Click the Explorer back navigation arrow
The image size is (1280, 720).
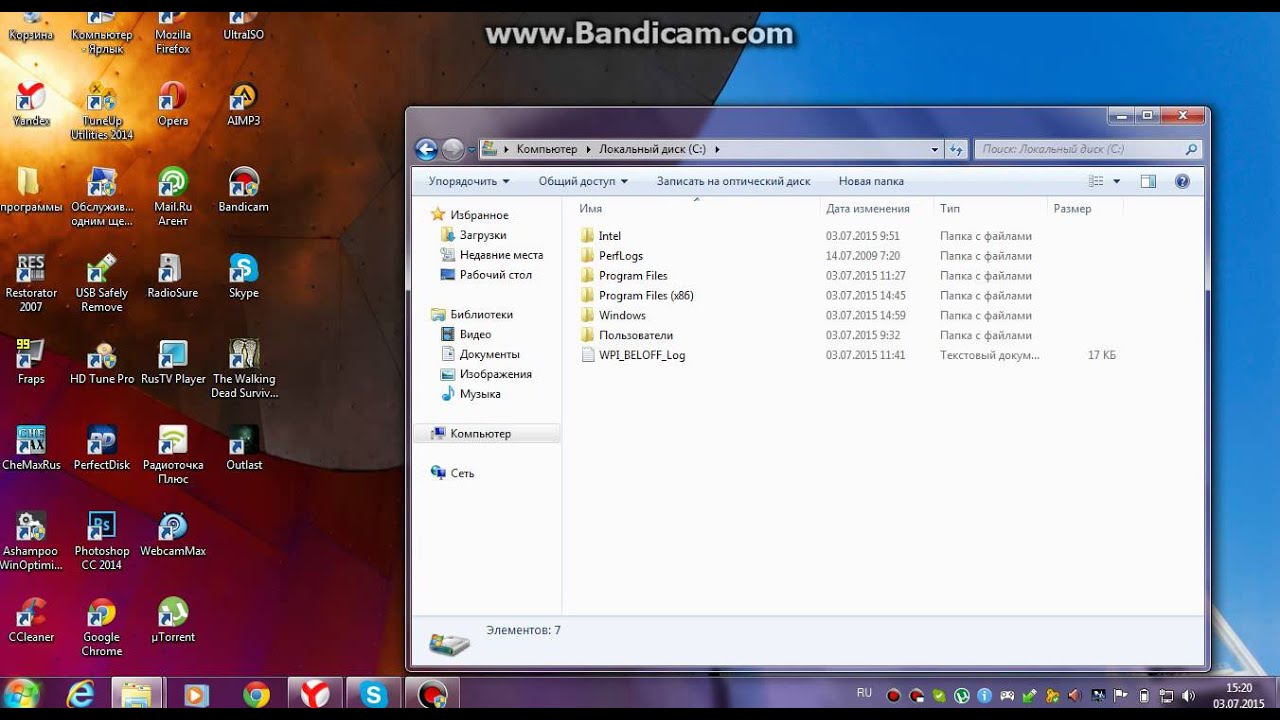pos(426,149)
